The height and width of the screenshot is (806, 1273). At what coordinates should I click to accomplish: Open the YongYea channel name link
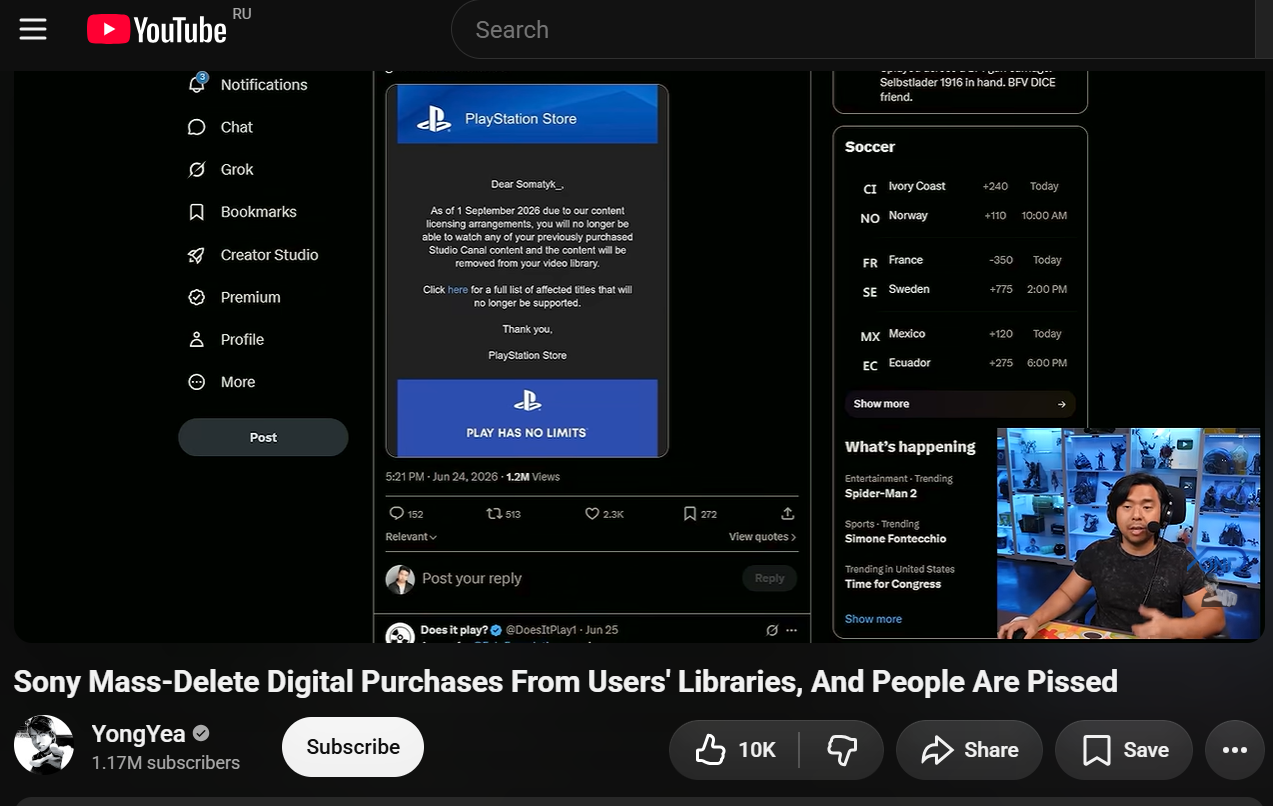click(139, 734)
